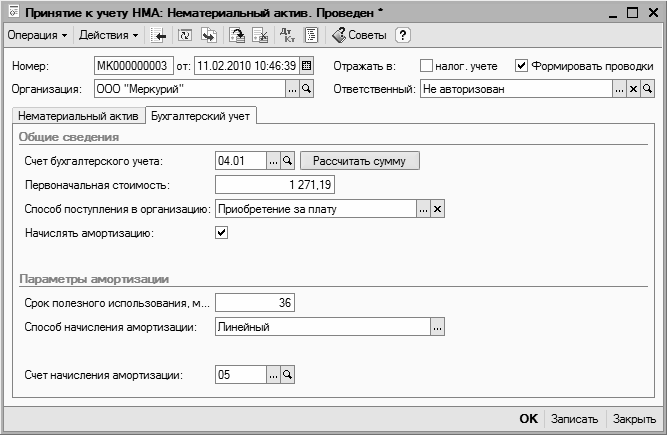Clear the Ответственный field with the X icon
Viewport: 667px width, 435px height.
pyautogui.click(x=633, y=89)
